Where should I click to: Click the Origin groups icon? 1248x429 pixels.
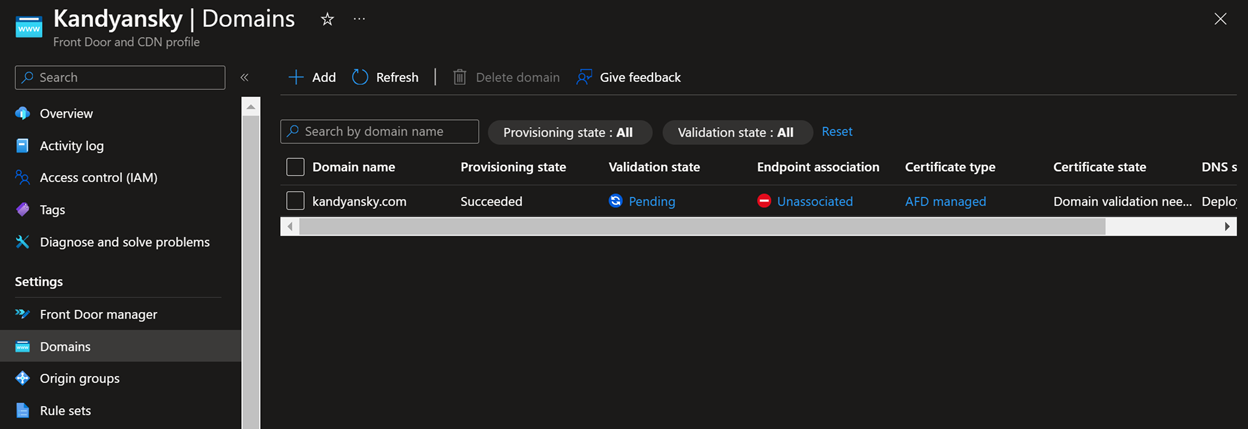tap(23, 378)
